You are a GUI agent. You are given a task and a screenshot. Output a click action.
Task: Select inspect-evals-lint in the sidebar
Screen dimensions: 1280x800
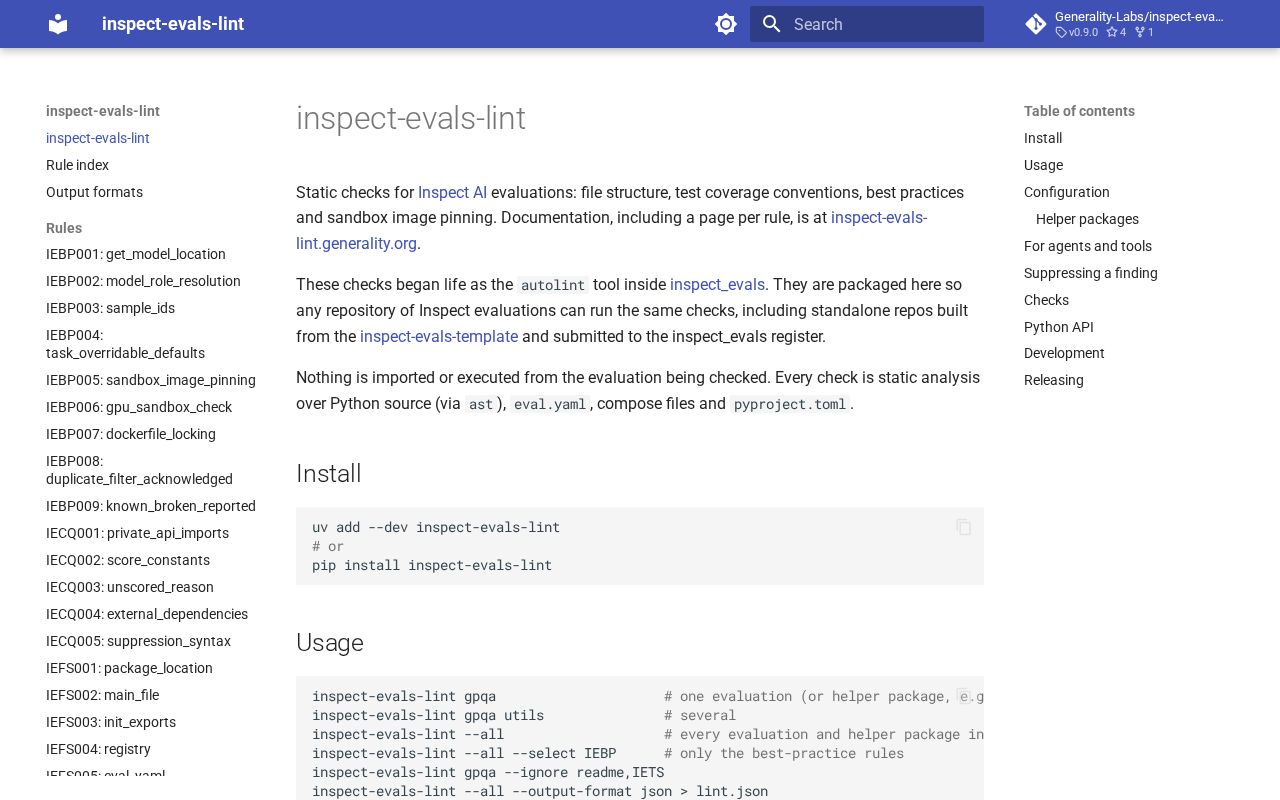[98, 138]
